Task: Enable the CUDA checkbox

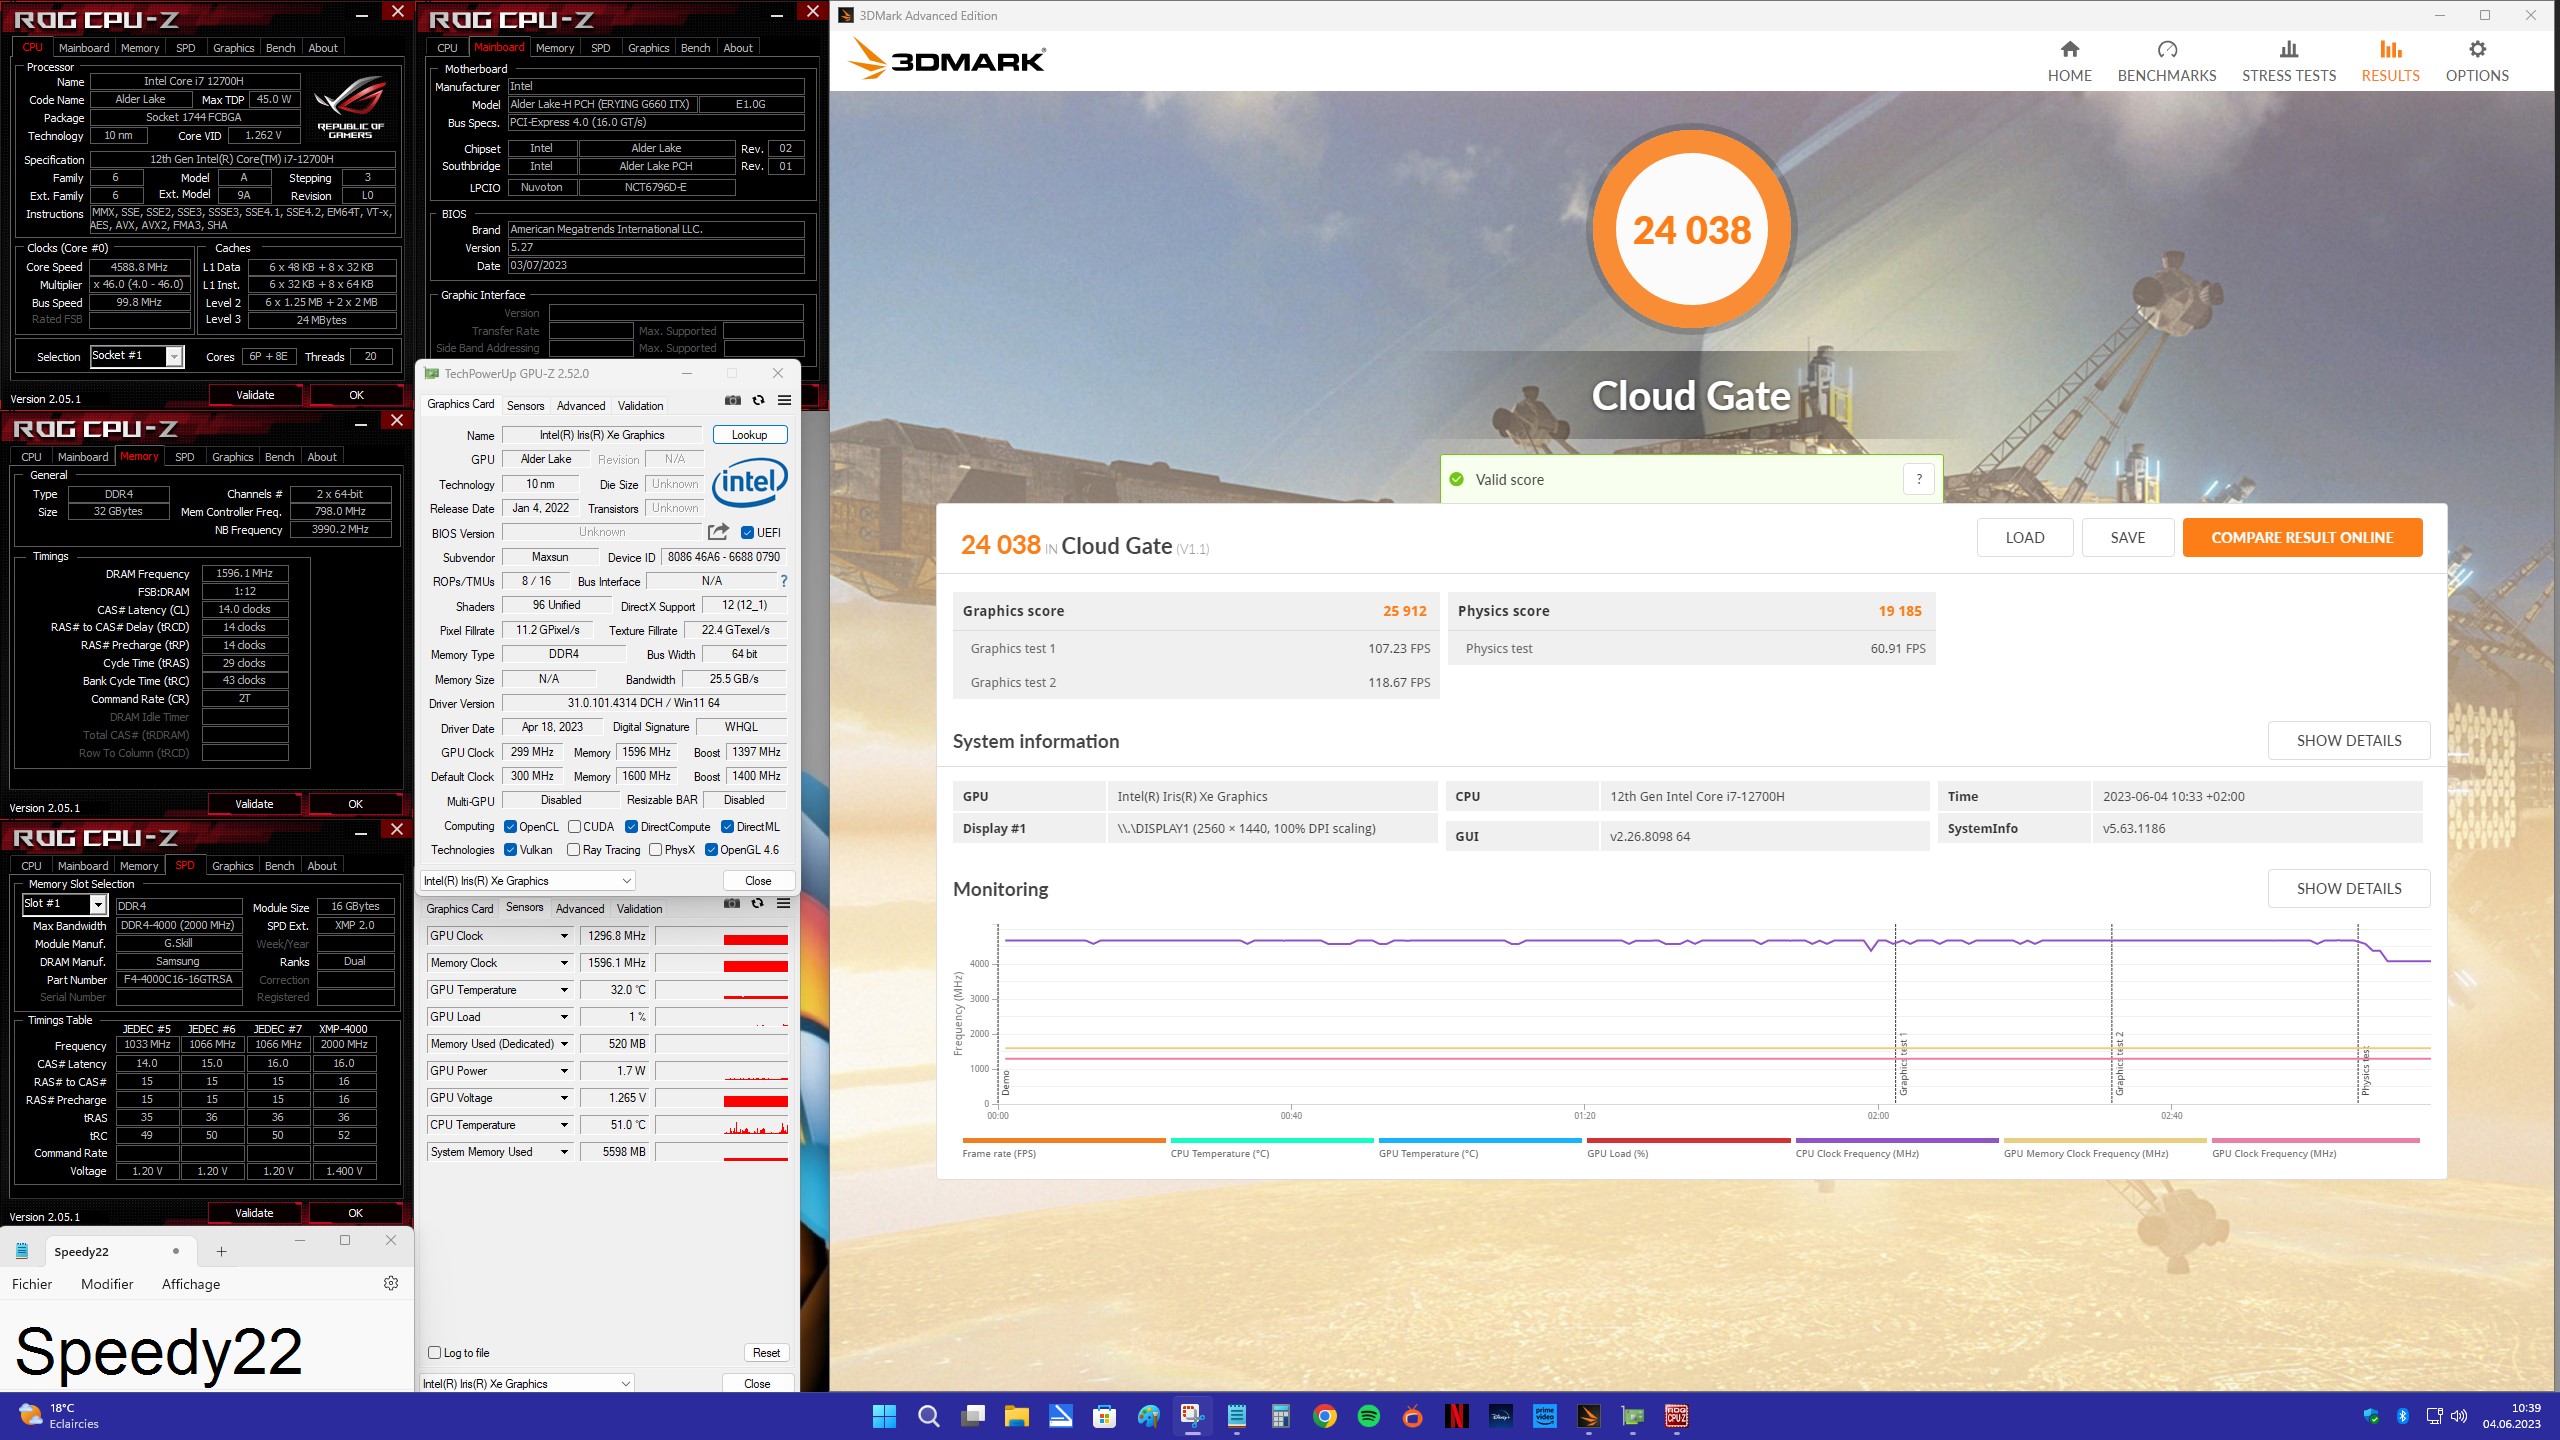Action: (574, 827)
